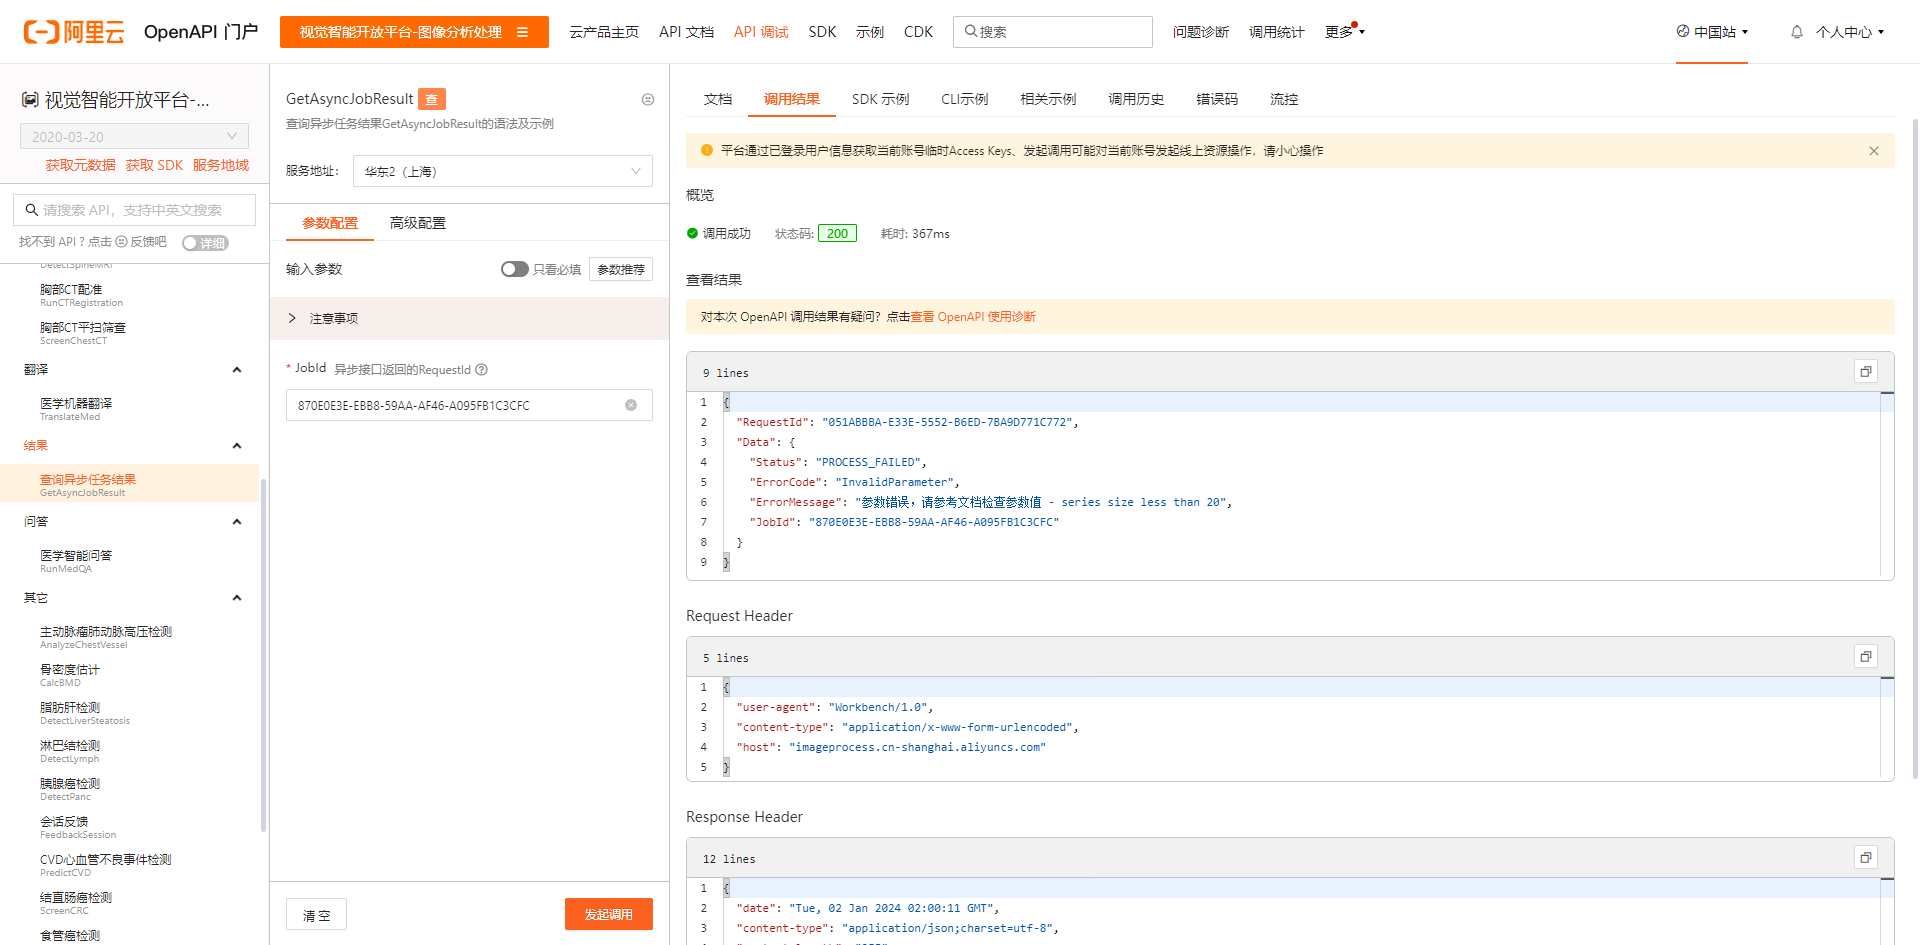Click the JobId help question mark icon
The height and width of the screenshot is (945, 1920).
click(x=481, y=369)
